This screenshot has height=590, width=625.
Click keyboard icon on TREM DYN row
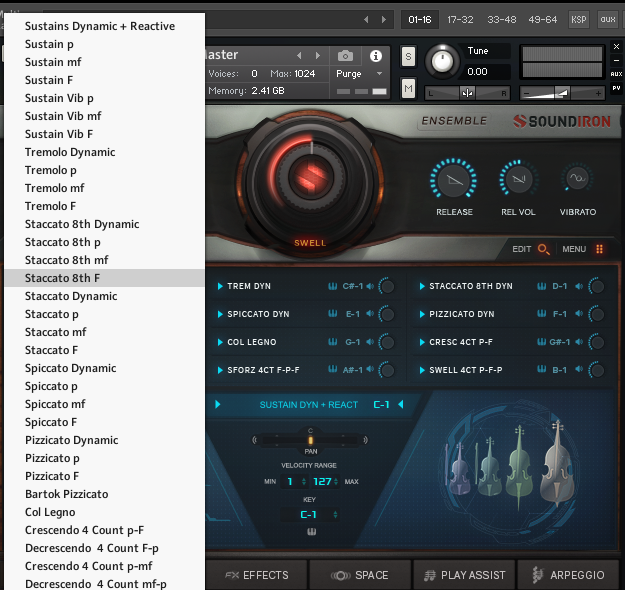coord(332,286)
